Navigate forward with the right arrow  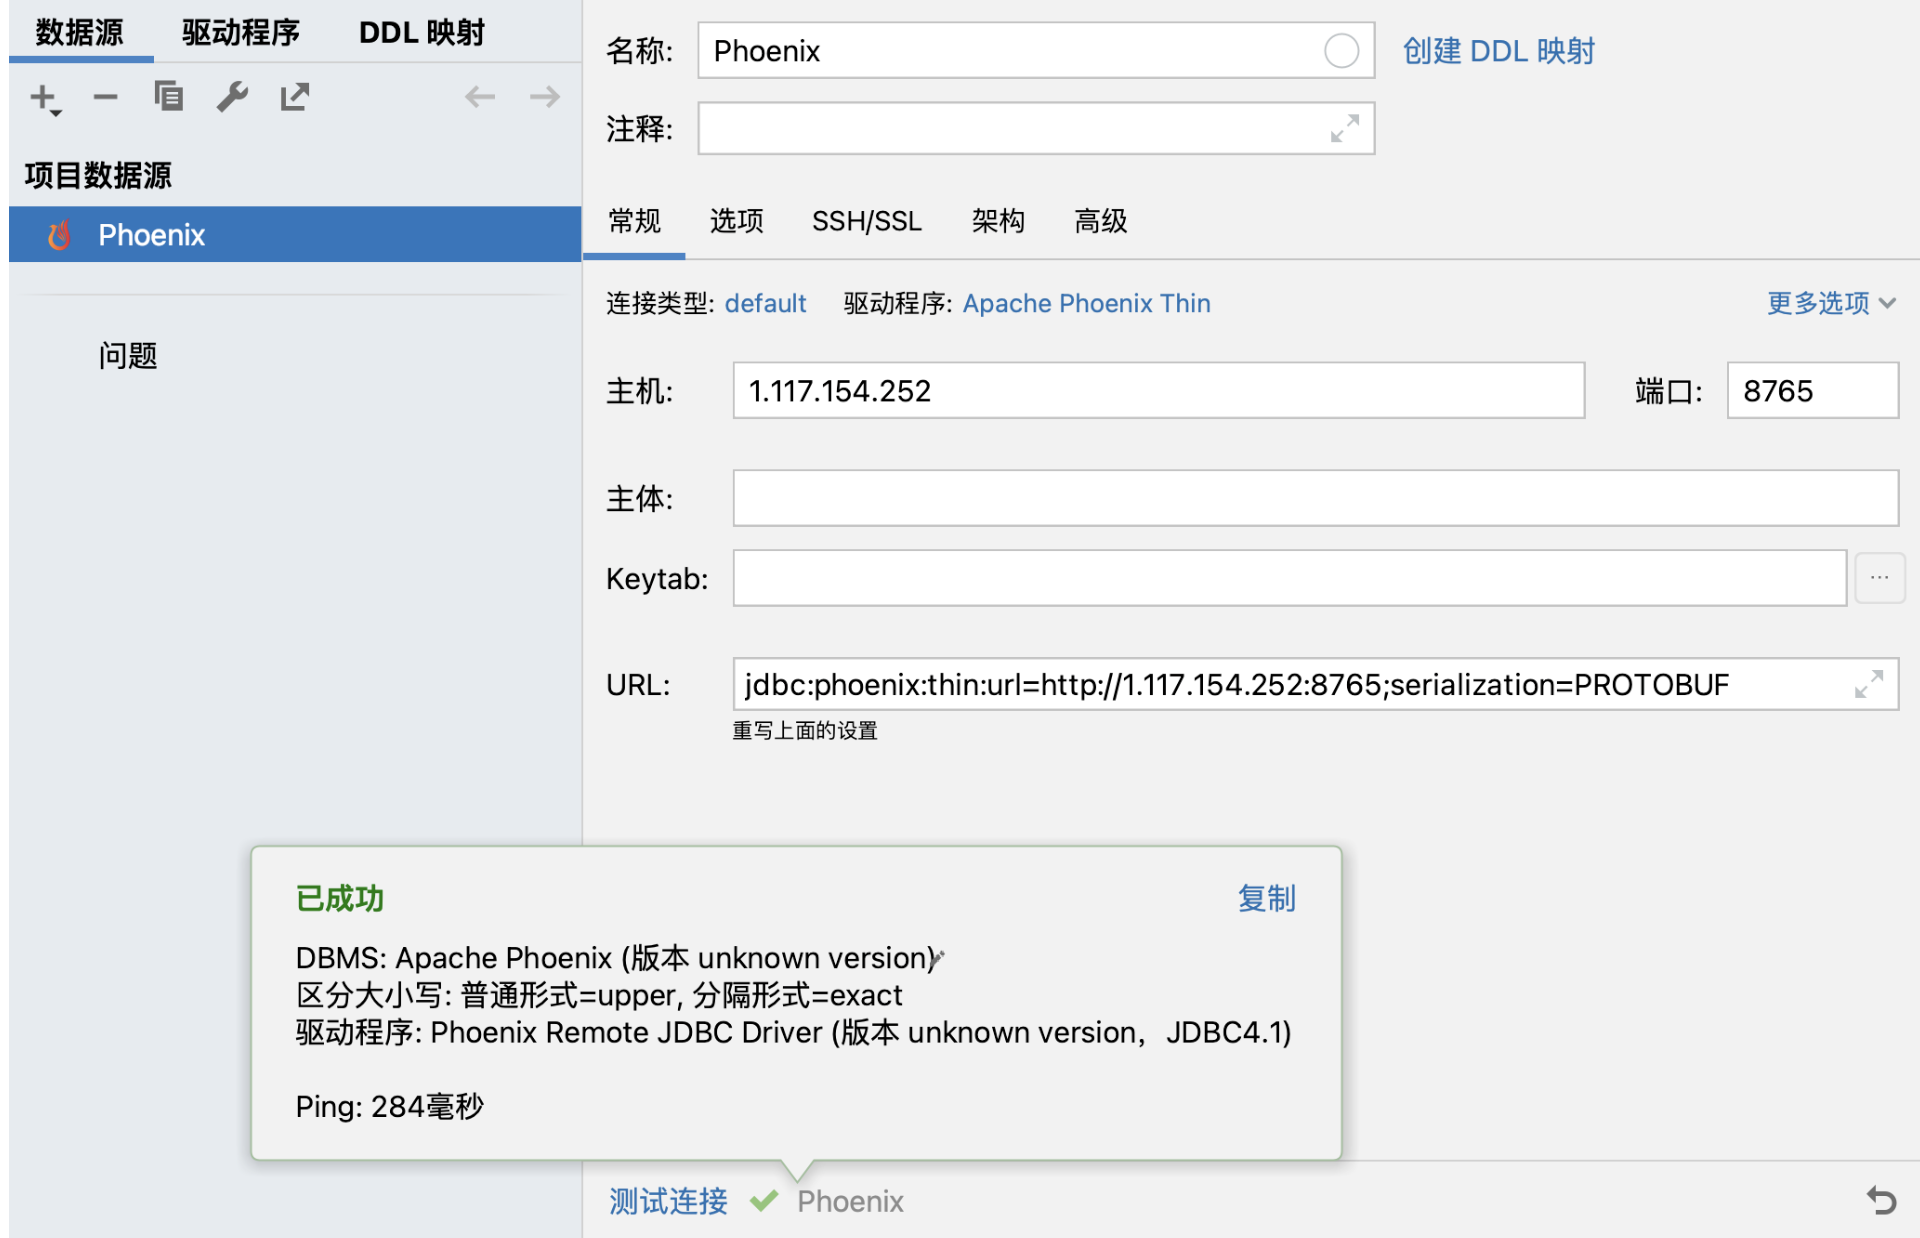click(x=544, y=97)
